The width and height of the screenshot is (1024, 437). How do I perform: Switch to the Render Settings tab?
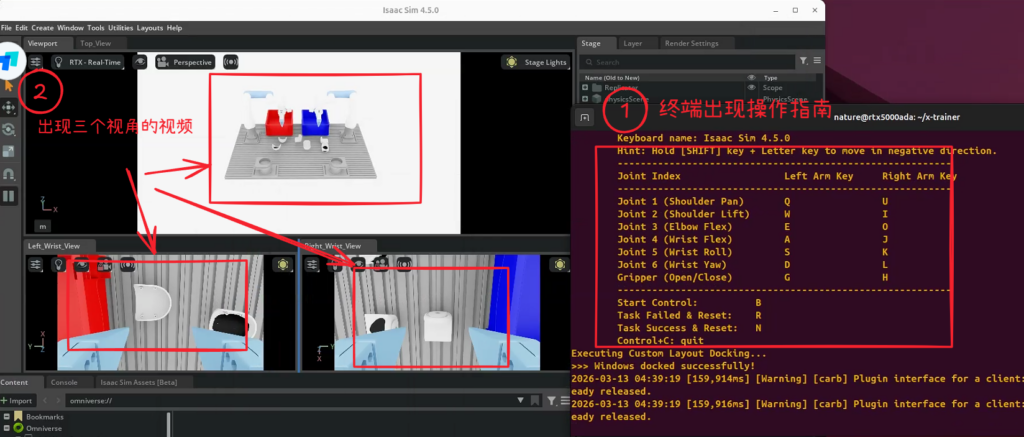tap(693, 43)
